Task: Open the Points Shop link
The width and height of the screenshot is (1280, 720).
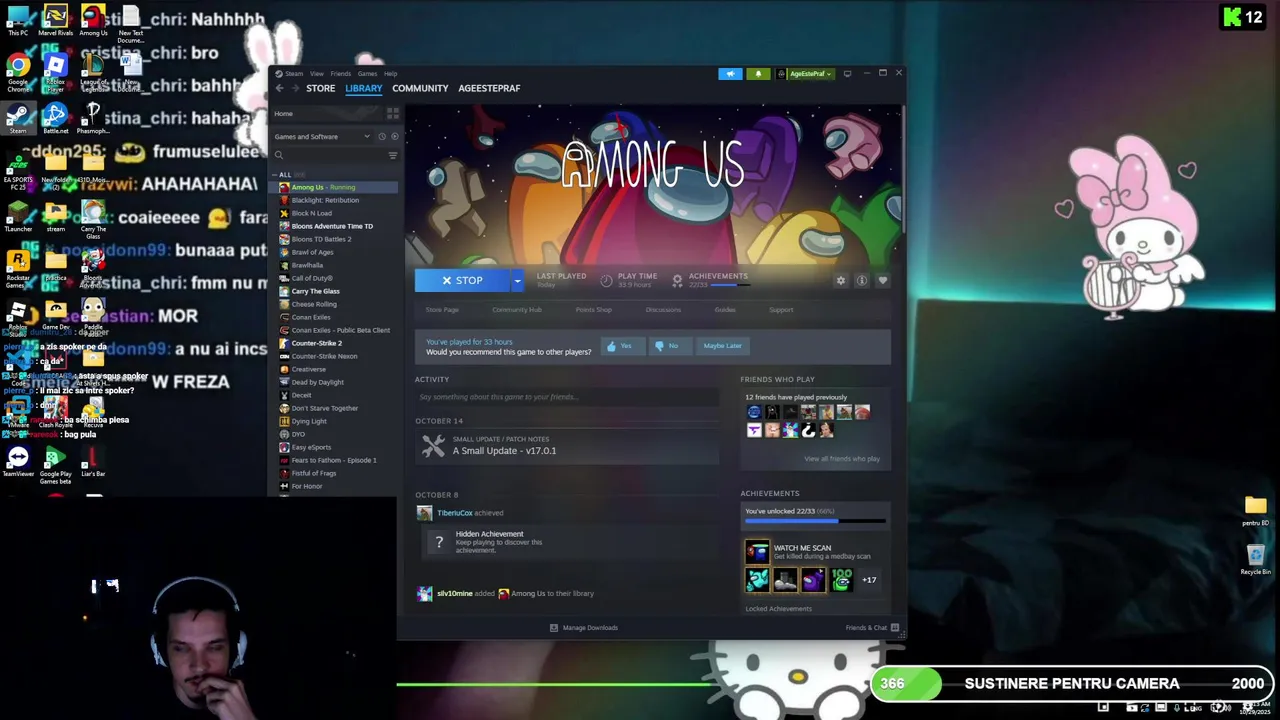Action: pos(593,310)
